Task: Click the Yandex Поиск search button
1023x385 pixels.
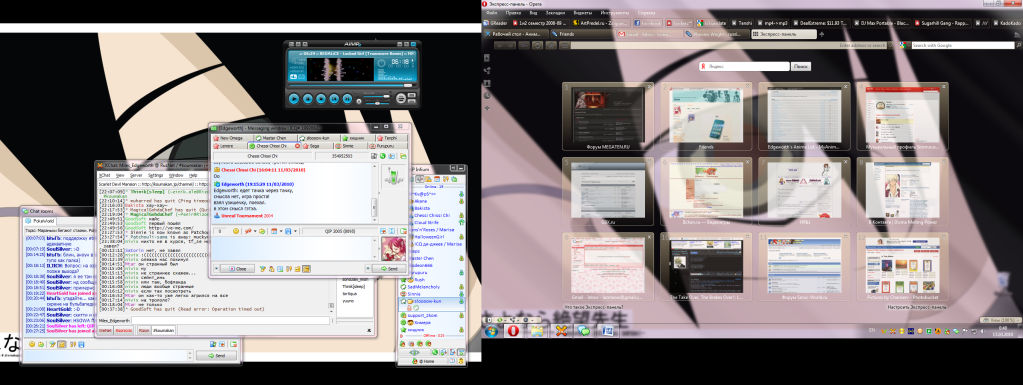Action: pos(801,67)
